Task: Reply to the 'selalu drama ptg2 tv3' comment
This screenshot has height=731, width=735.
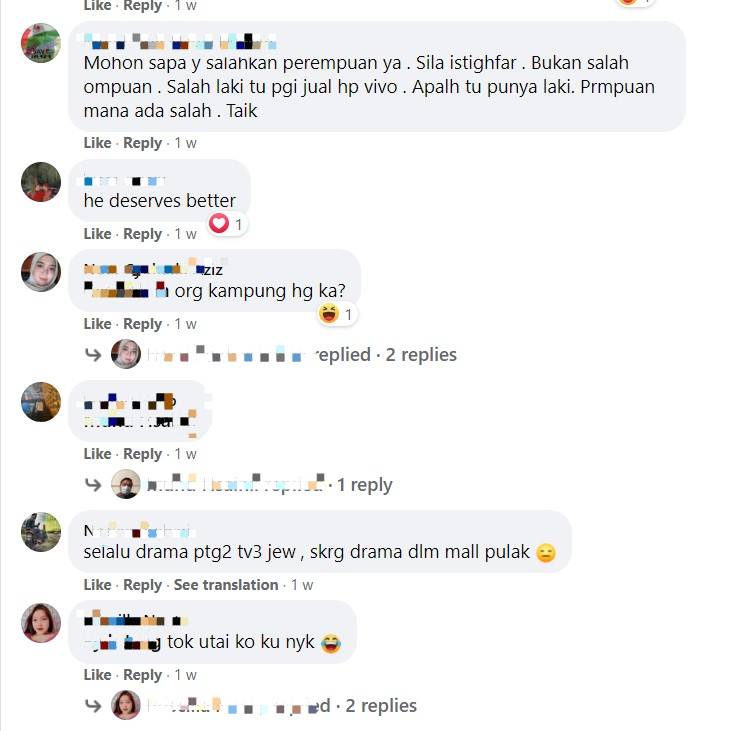Action: click(142, 585)
